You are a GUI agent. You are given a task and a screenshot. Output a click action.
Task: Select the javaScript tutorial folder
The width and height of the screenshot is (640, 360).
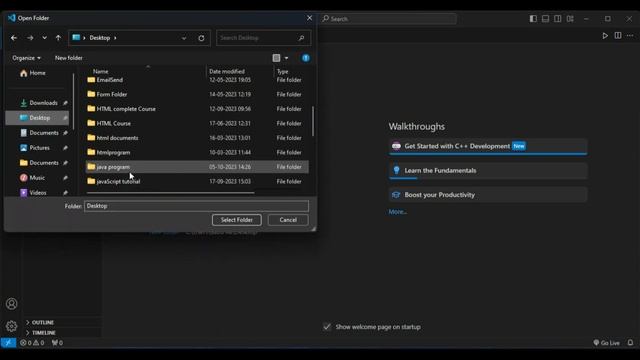tap(197, 182)
